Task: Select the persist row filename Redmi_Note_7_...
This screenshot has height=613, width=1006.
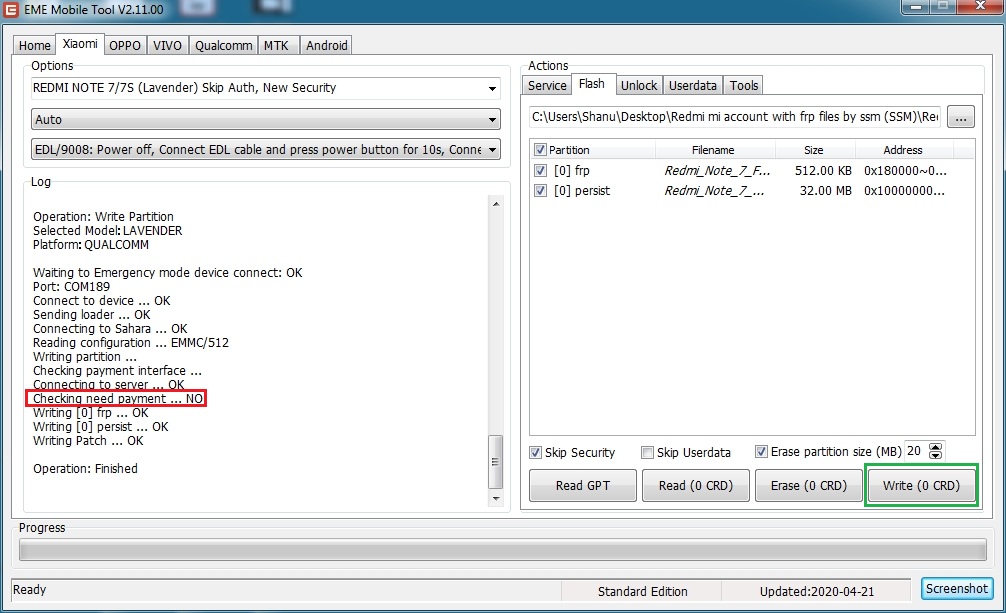Action: (x=714, y=191)
